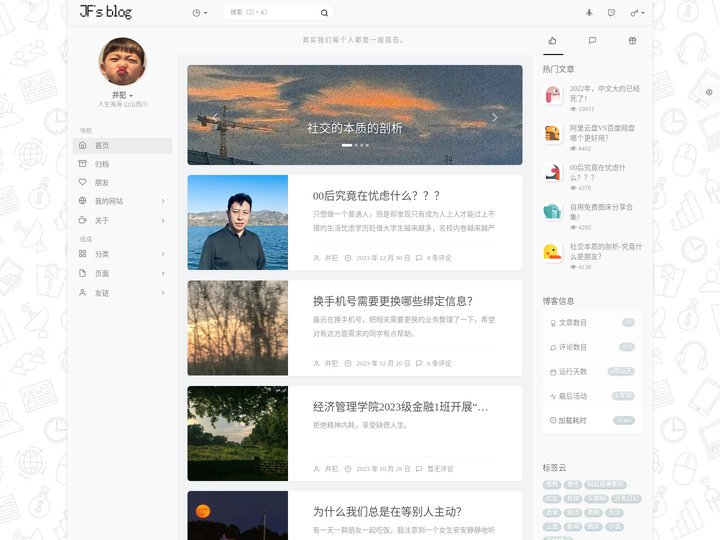The height and width of the screenshot is (540, 720).
Task: Click sunset trees thumbnail image
Action: point(237,328)
